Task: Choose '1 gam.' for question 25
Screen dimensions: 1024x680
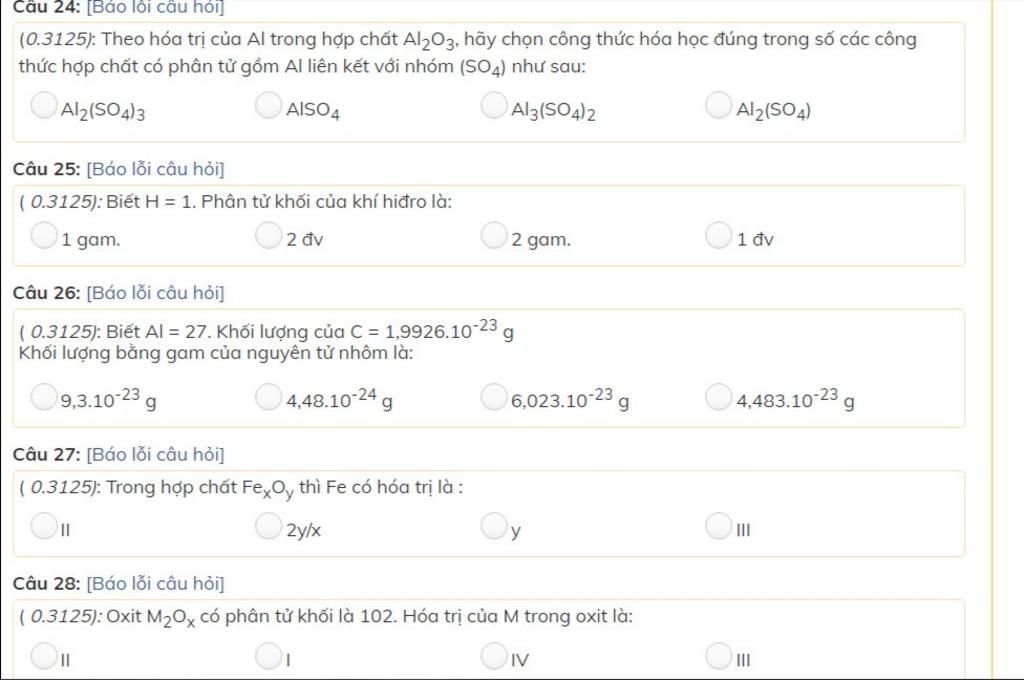Action: [44, 236]
